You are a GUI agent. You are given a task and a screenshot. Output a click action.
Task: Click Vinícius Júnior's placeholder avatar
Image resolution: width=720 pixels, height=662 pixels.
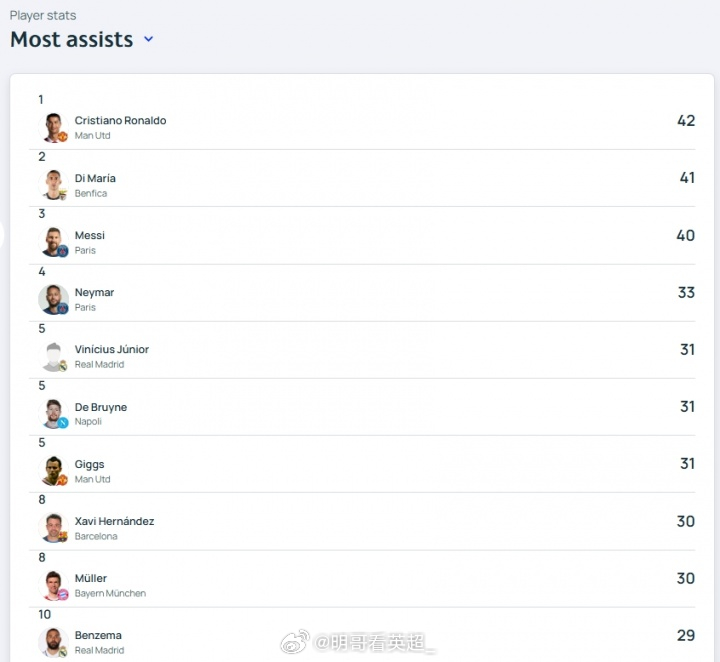tap(53, 356)
